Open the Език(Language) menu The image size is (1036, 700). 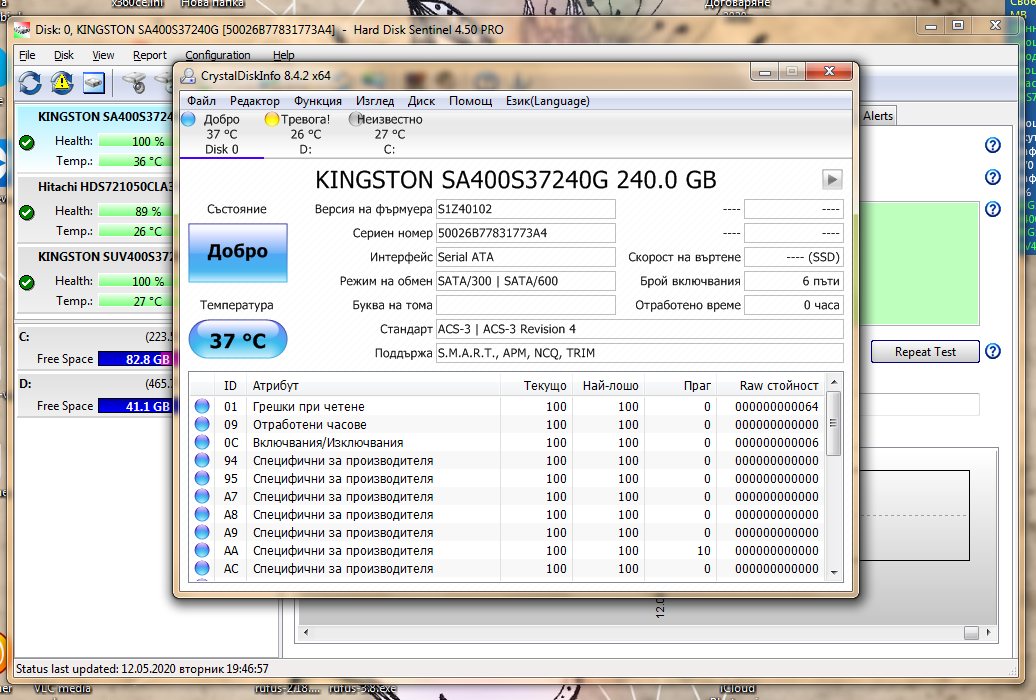pyautogui.click(x=548, y=100)
